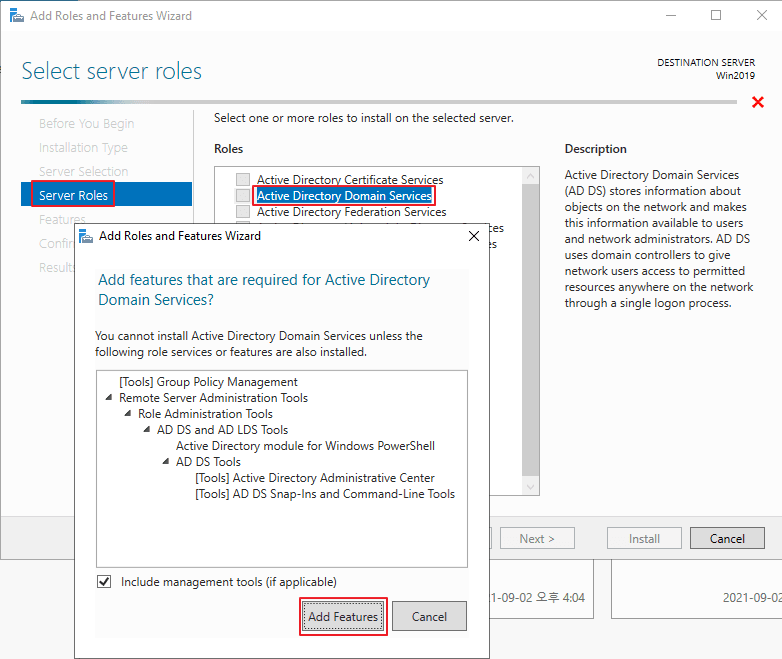This screenshot has height=659, width=782.
Task: Select [Tools] Active Directory Administrative Center
Action: pyautogui.click(x=315, y=477)
